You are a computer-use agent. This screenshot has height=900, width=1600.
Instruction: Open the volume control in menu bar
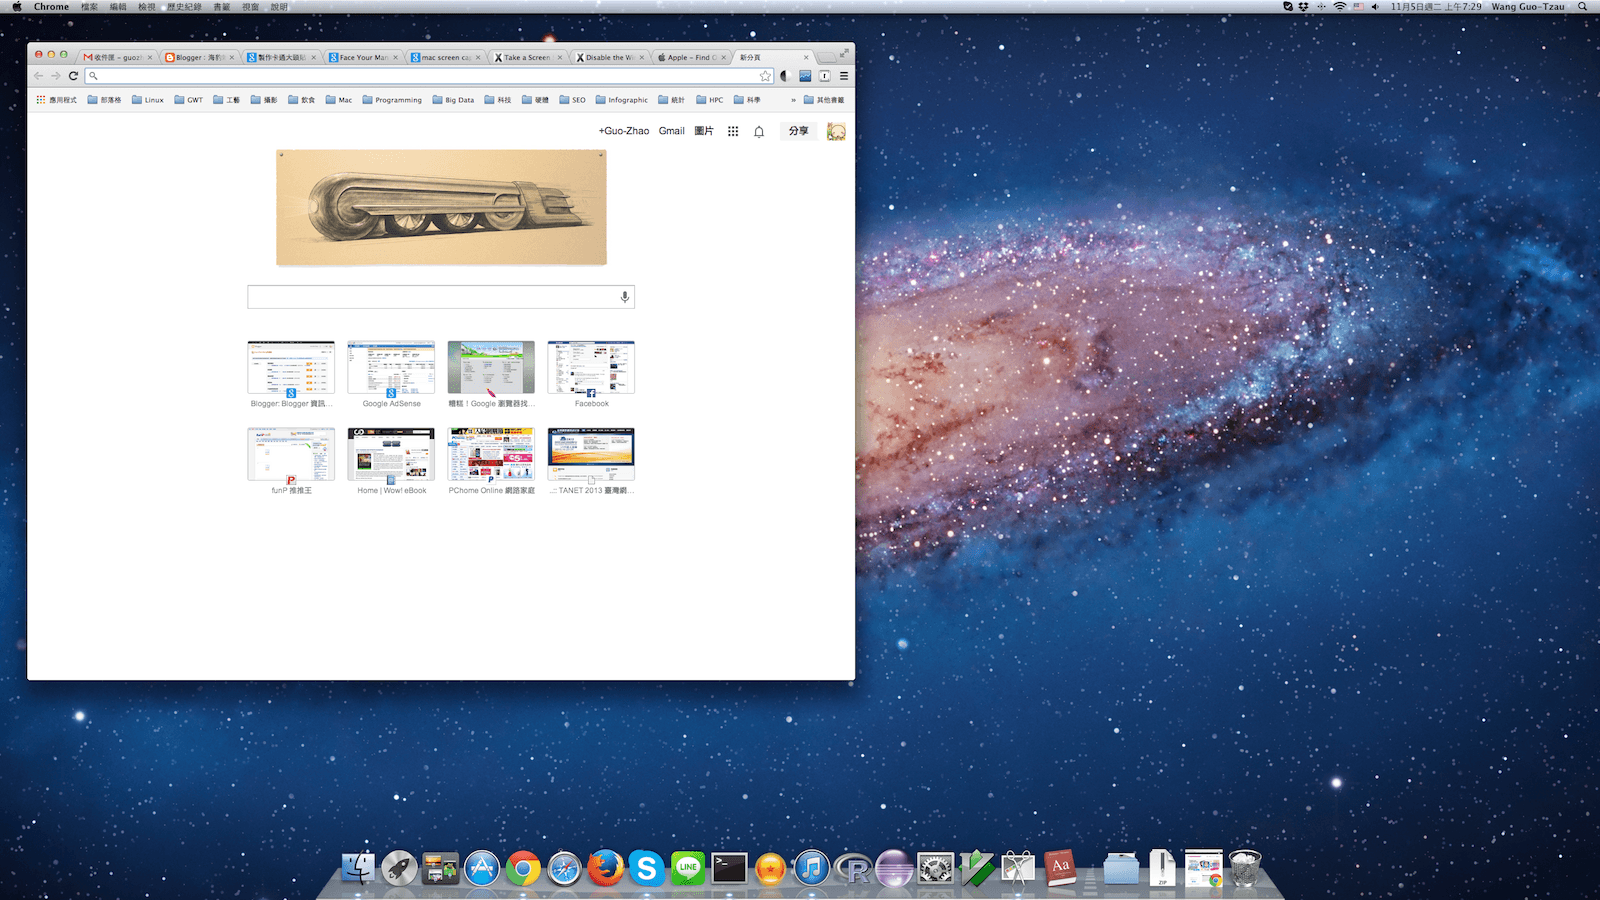[x=1375, y=7]
